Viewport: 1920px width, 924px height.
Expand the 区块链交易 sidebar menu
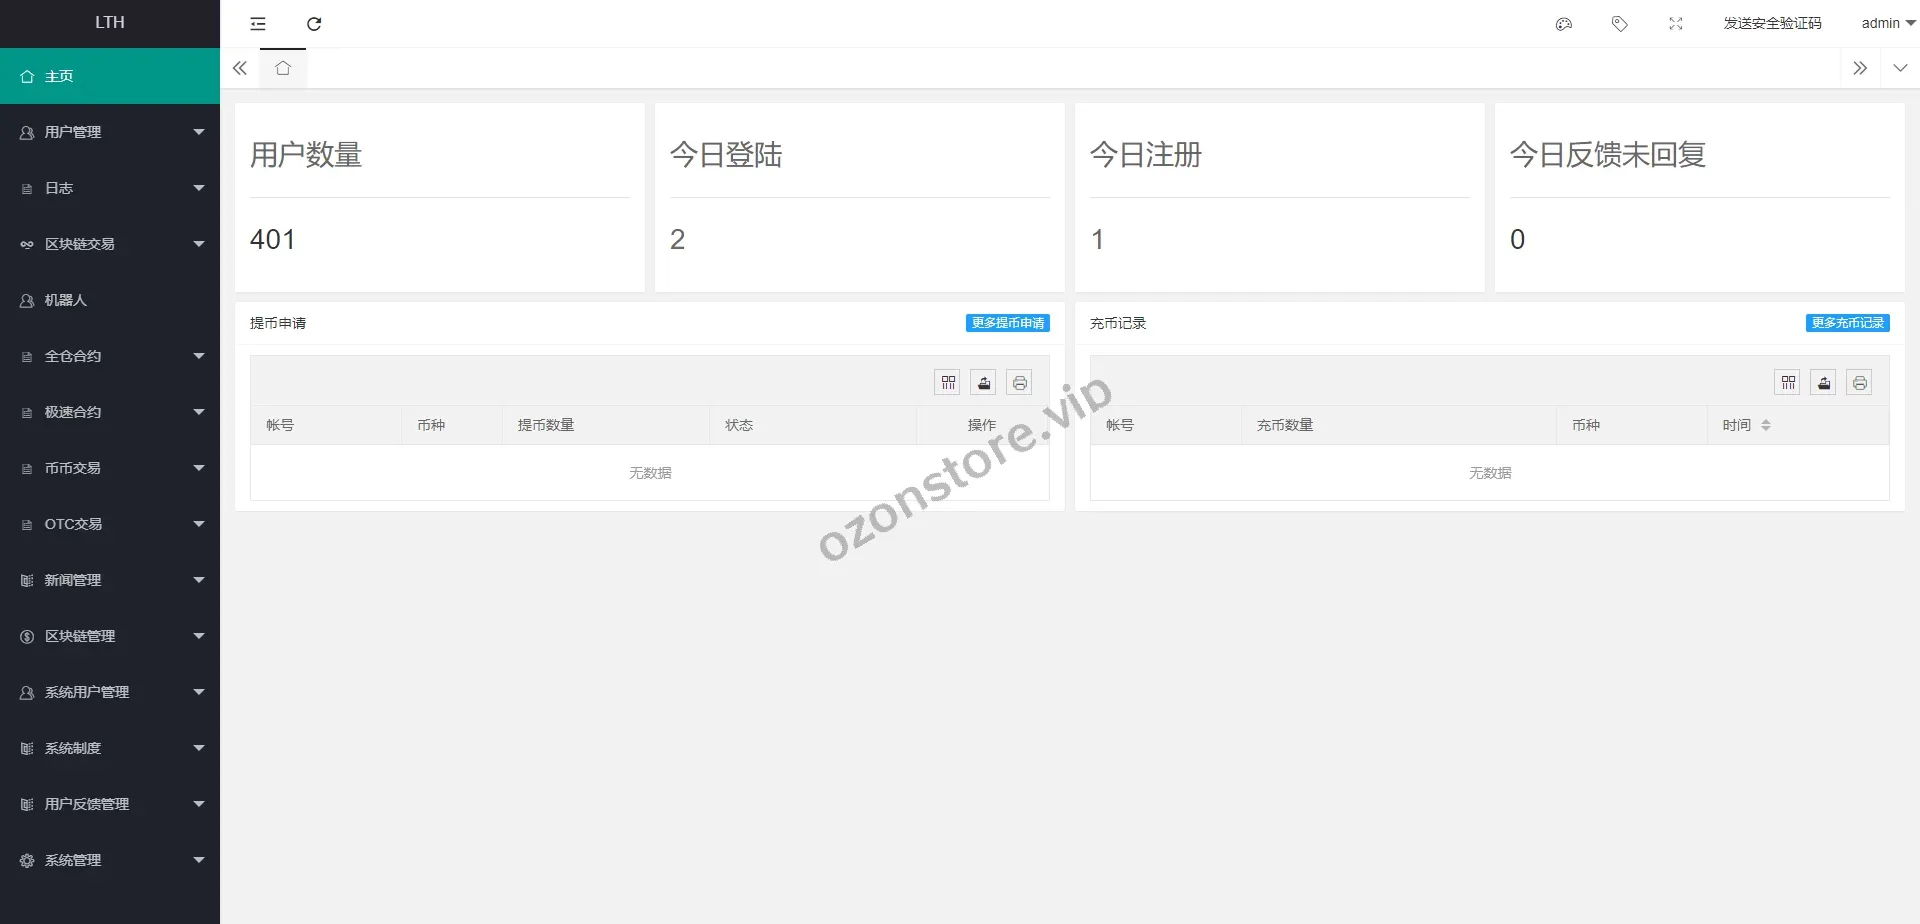[110, 244]
